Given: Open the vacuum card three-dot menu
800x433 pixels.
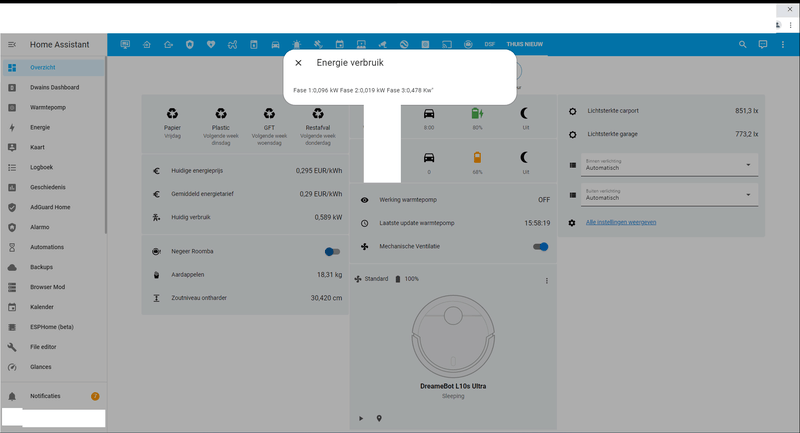Looking at the screenshot, I should coord(546,281).
